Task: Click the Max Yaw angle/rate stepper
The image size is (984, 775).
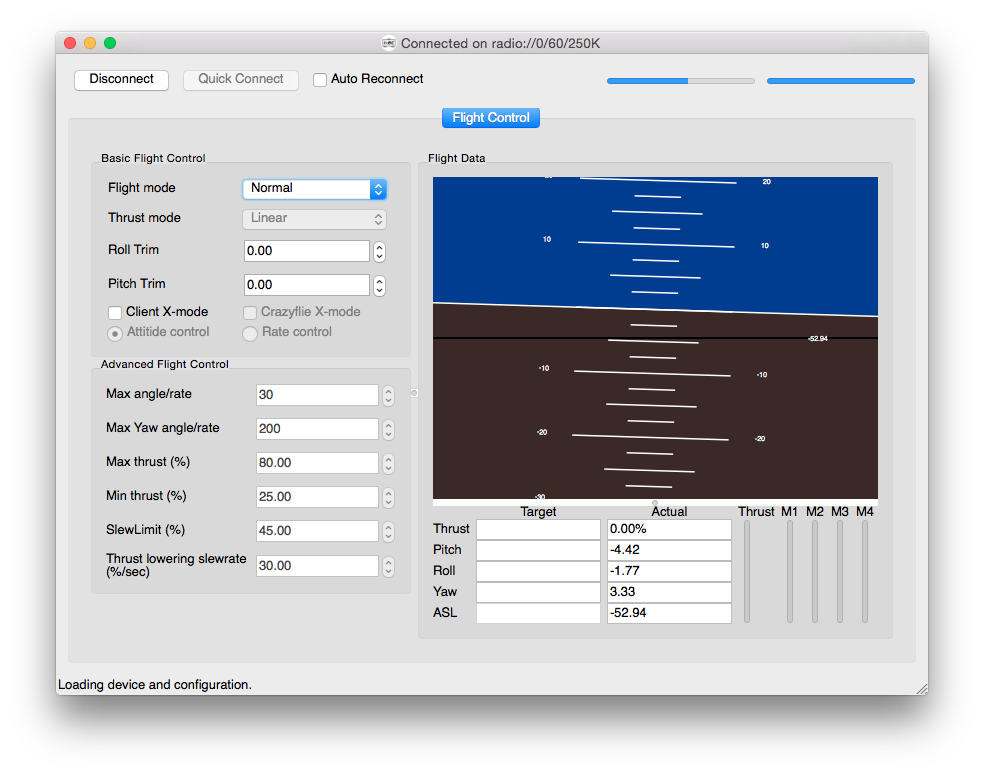Action: [x=388, y=429]
